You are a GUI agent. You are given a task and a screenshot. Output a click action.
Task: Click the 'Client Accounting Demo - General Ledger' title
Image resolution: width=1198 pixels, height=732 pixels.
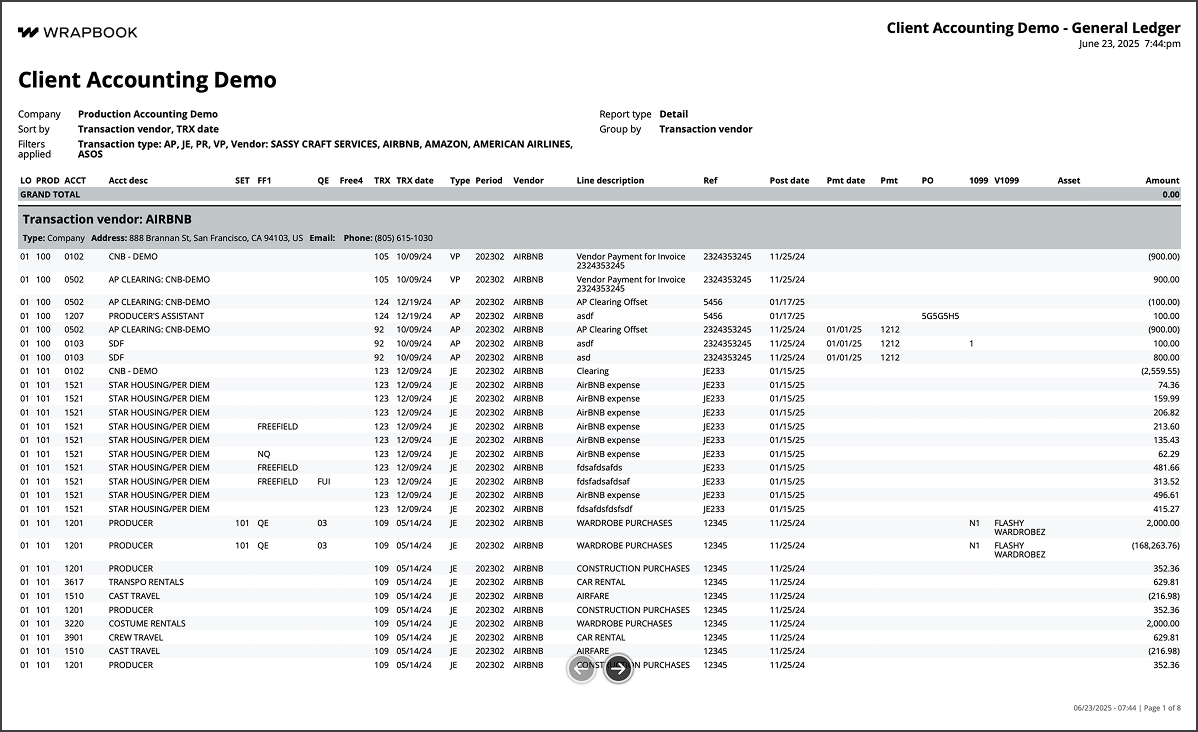point(1033,28)
